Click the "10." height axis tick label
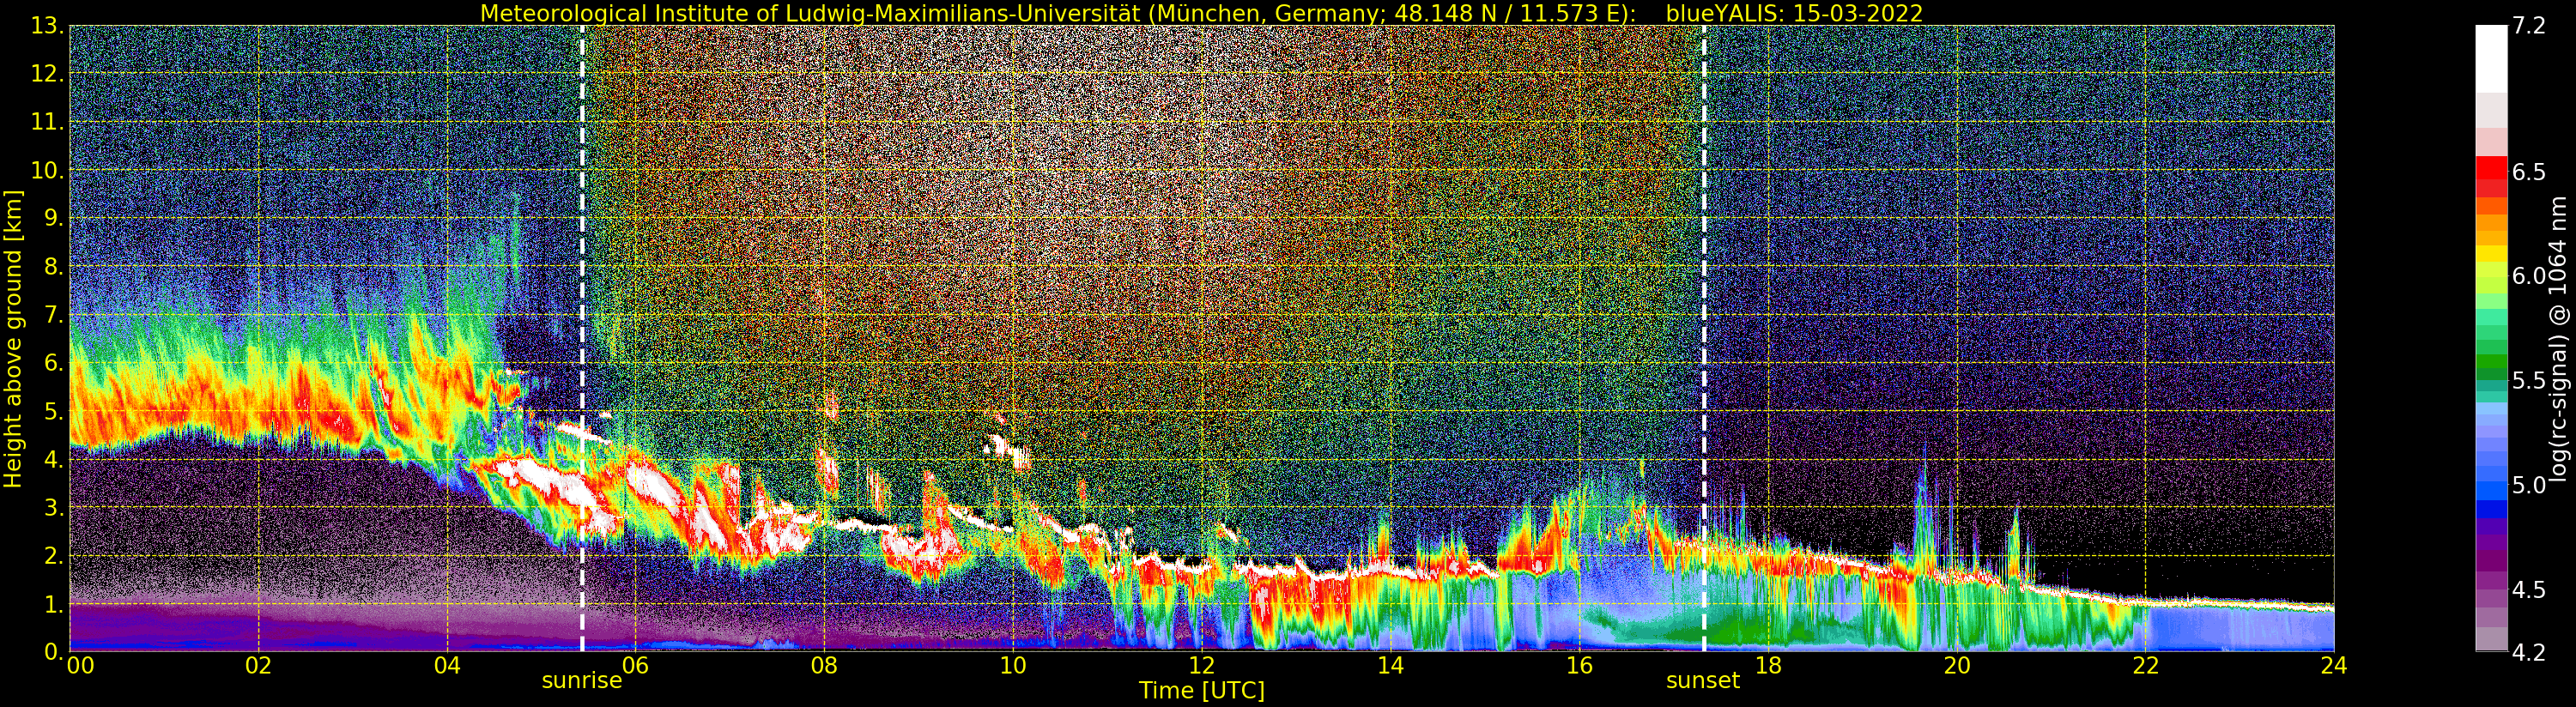Image resolution: width=2576 pixels, height=707 pixels. click(47, 170)
